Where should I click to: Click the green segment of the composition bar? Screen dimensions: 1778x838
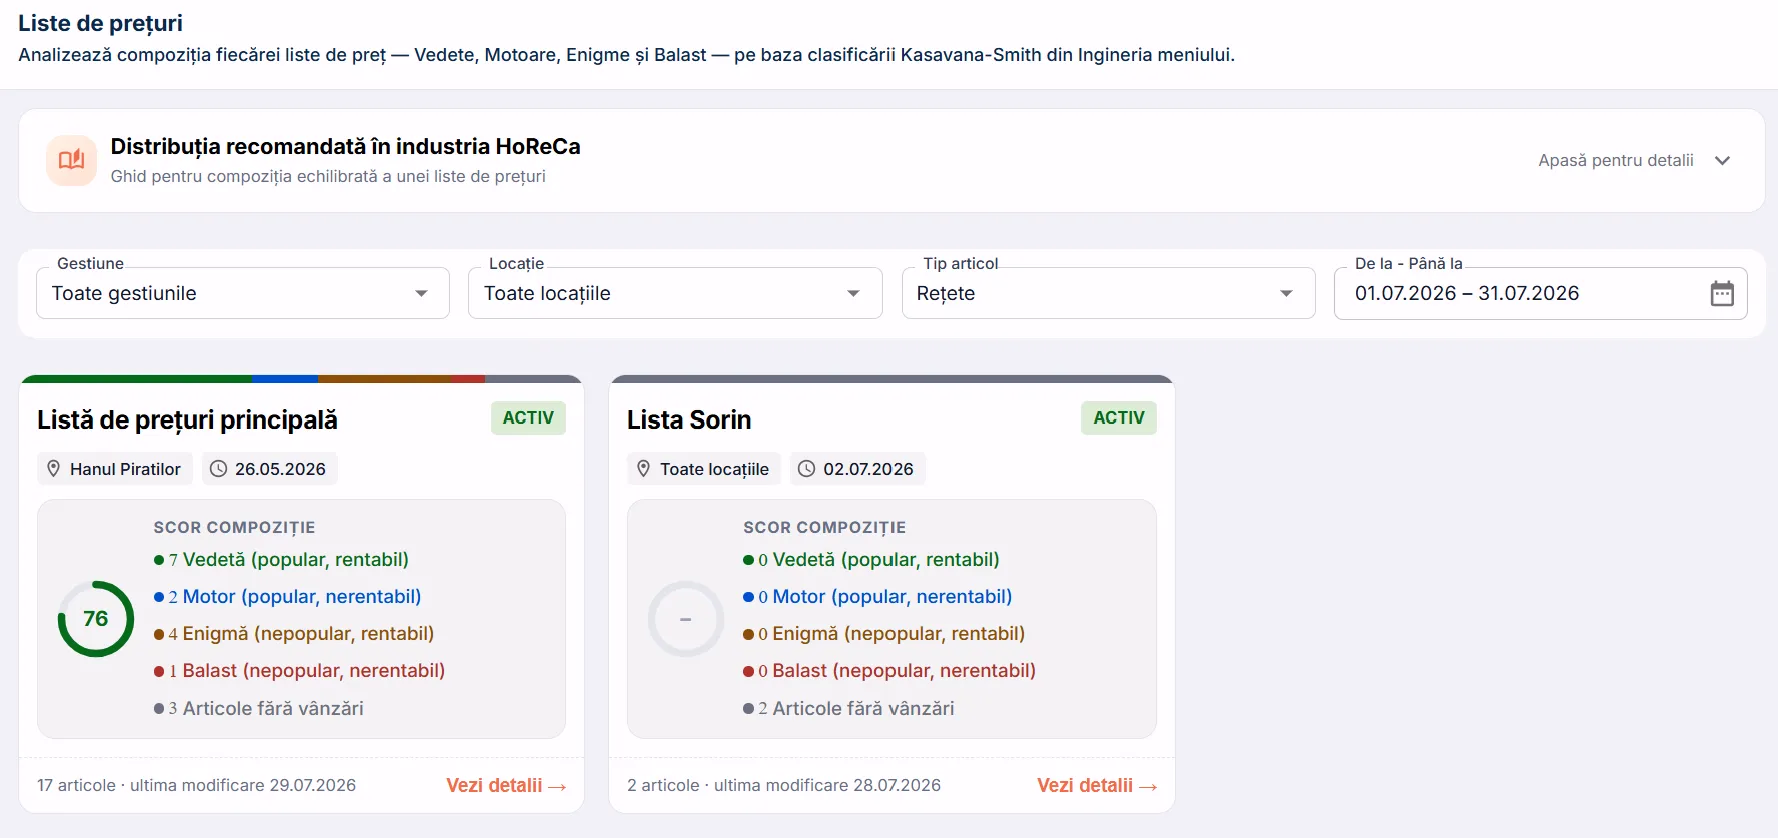(136, 379)
